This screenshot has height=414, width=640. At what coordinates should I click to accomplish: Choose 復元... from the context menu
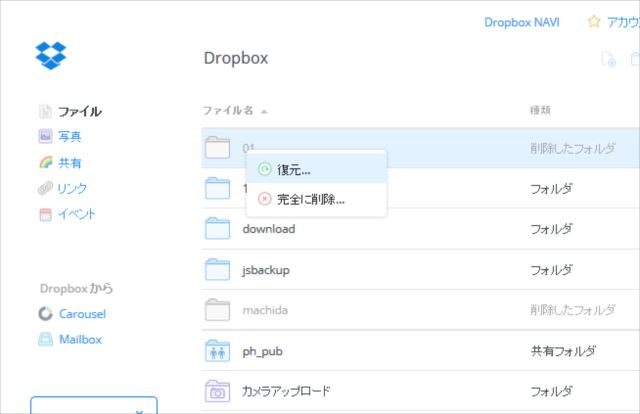(316, 169)
